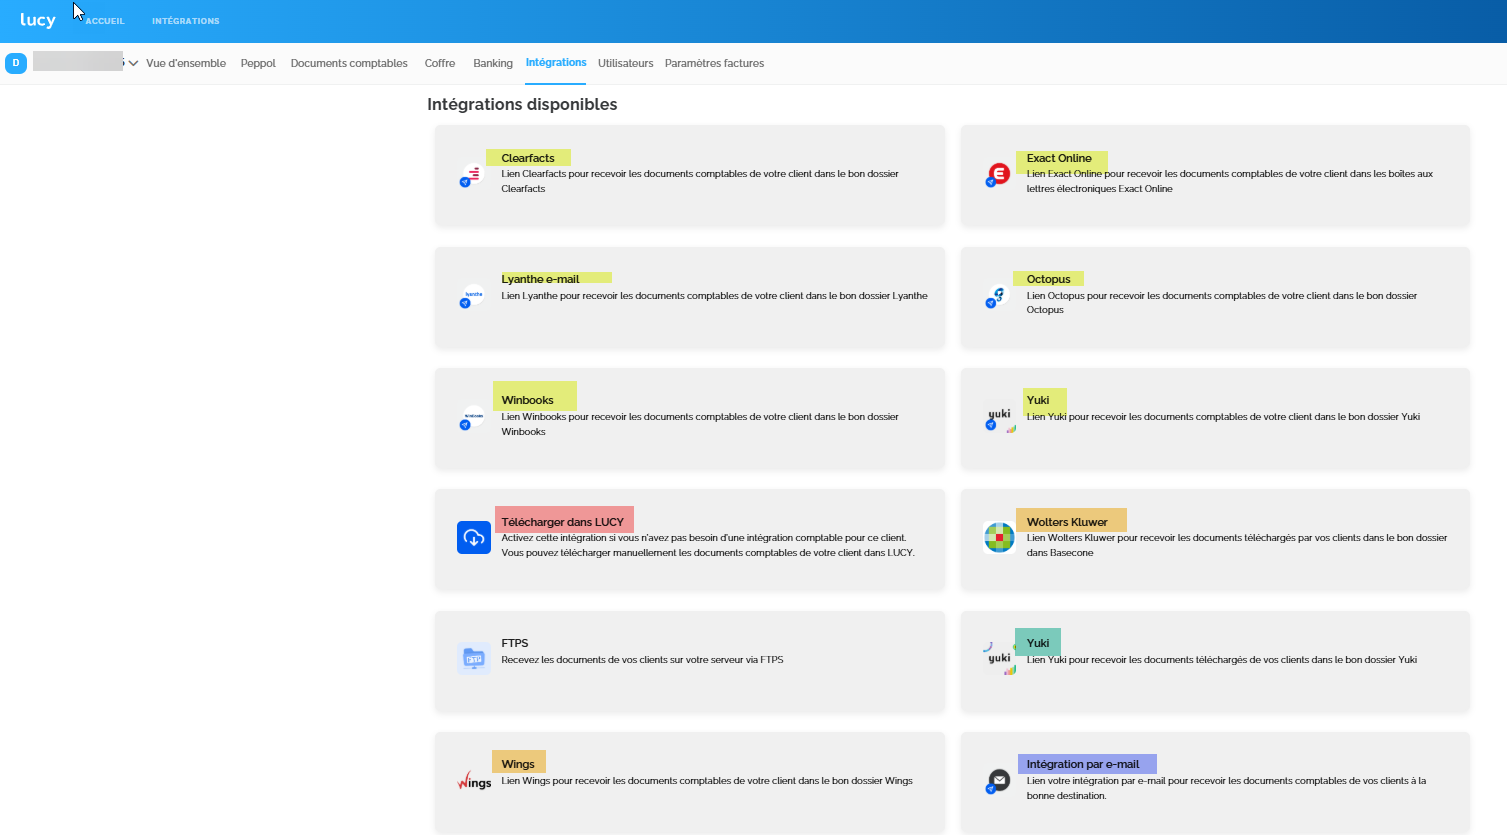Click the text 'Lien votre intégration par e-mail…'

(1226, 788)
